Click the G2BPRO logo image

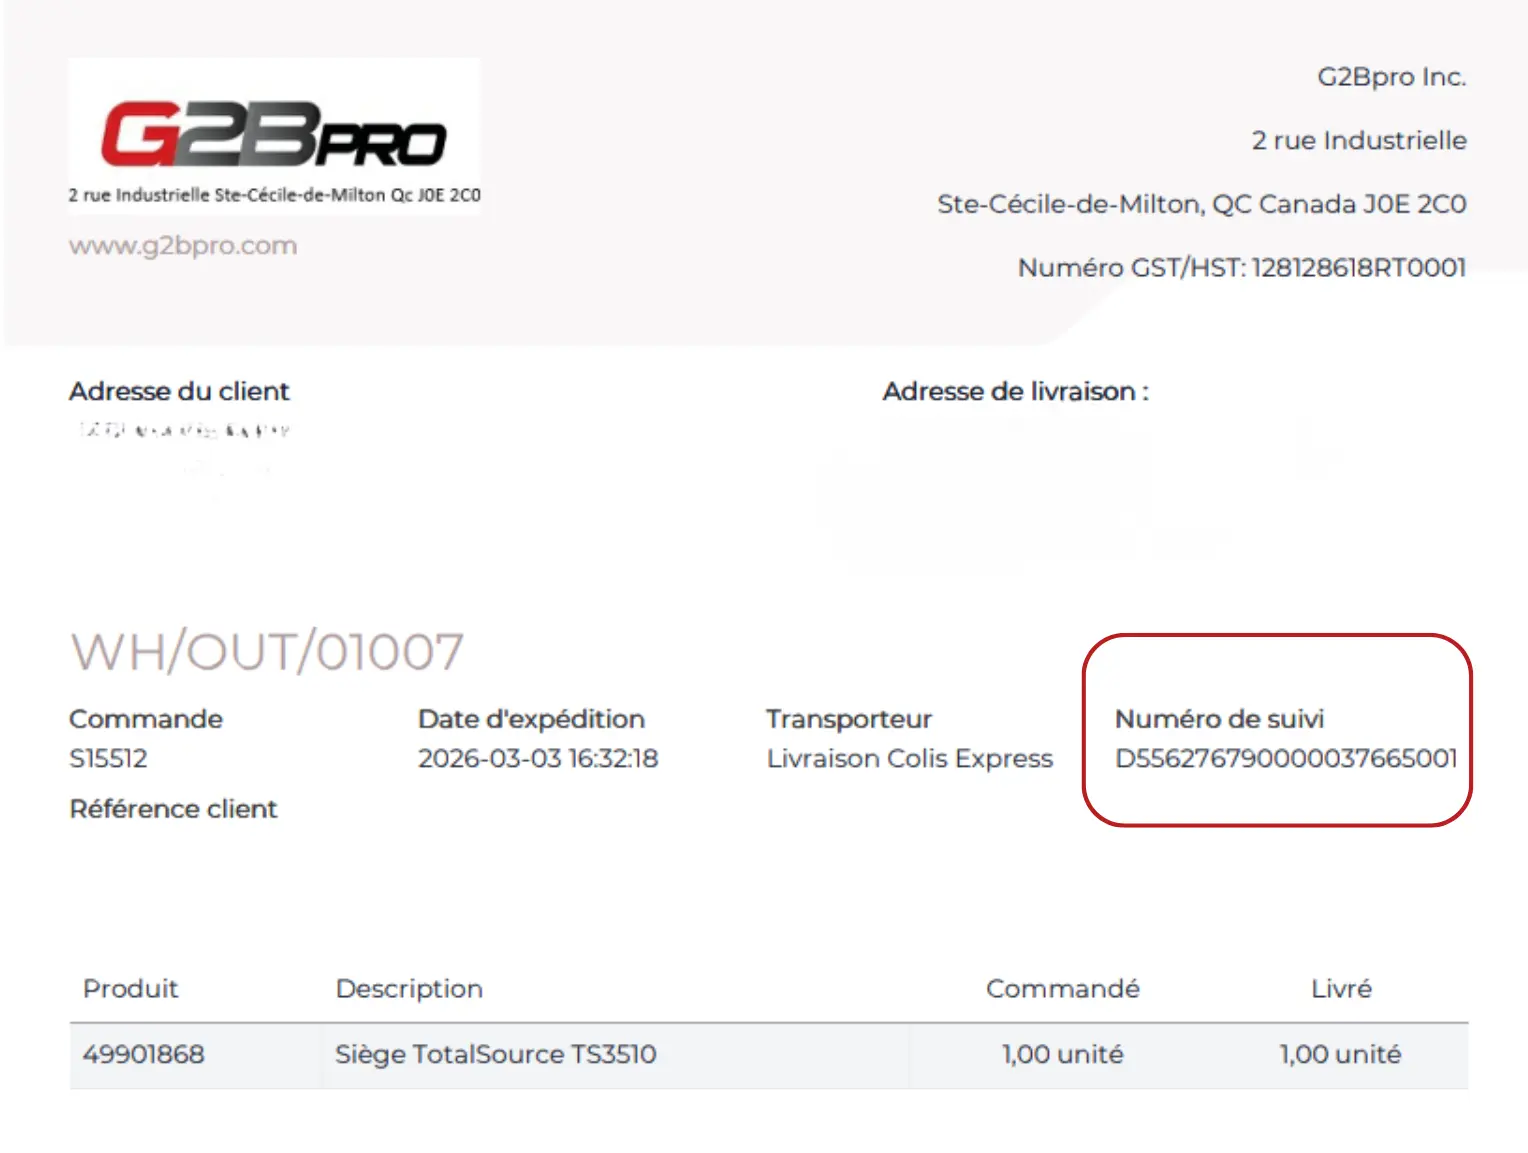pos(274,135)
